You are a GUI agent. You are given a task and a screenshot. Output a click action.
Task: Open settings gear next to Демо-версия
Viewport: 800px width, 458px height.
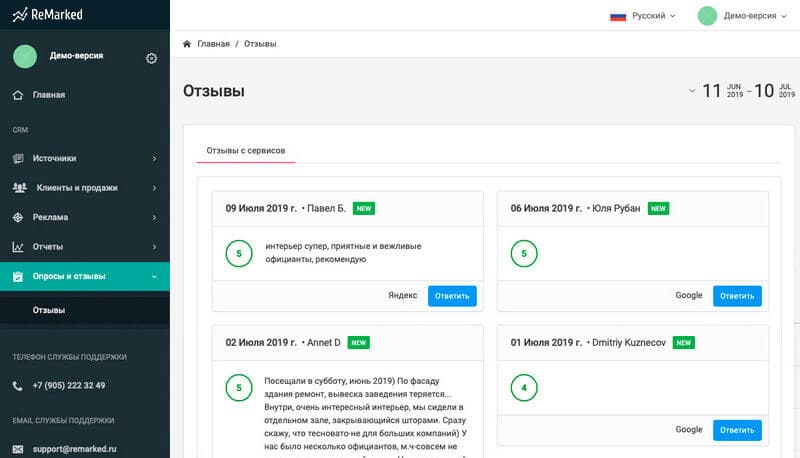pos(152,58)
